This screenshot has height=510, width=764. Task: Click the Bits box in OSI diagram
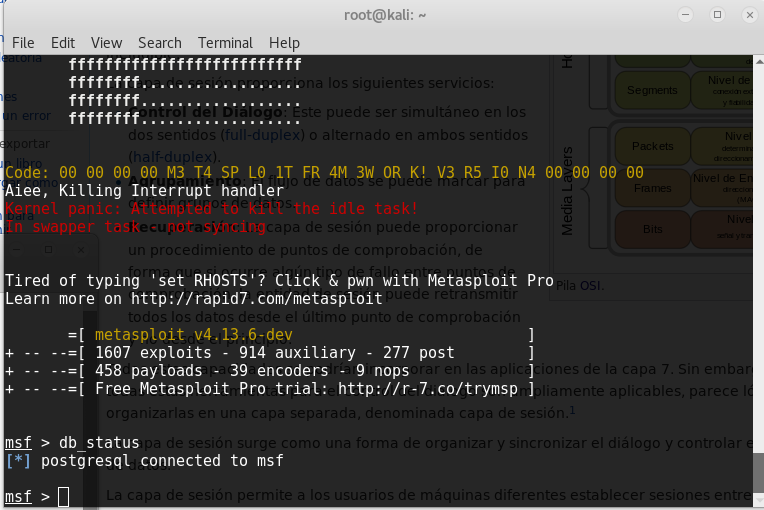[x=652, y=230]
